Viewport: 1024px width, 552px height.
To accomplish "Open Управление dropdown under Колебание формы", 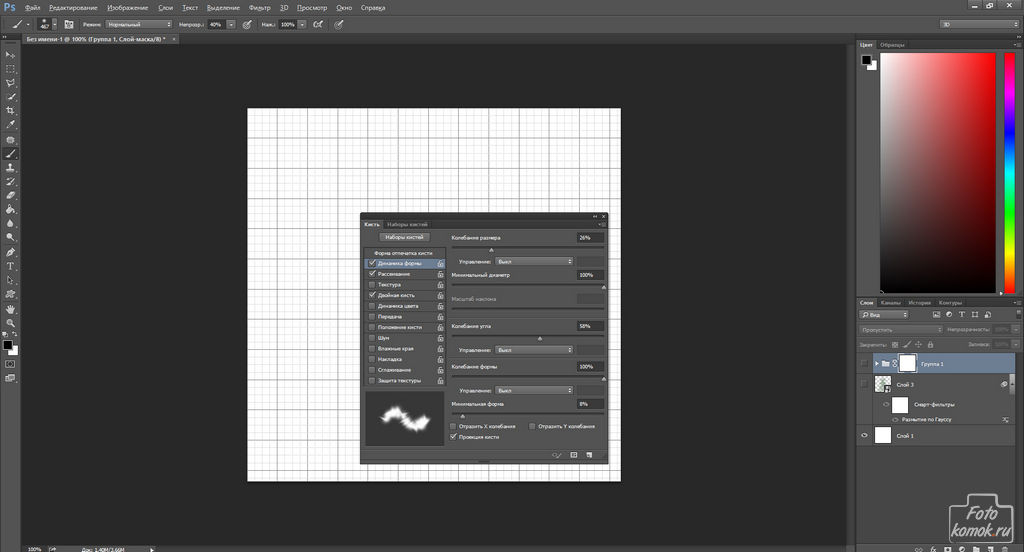I will 534,390.
